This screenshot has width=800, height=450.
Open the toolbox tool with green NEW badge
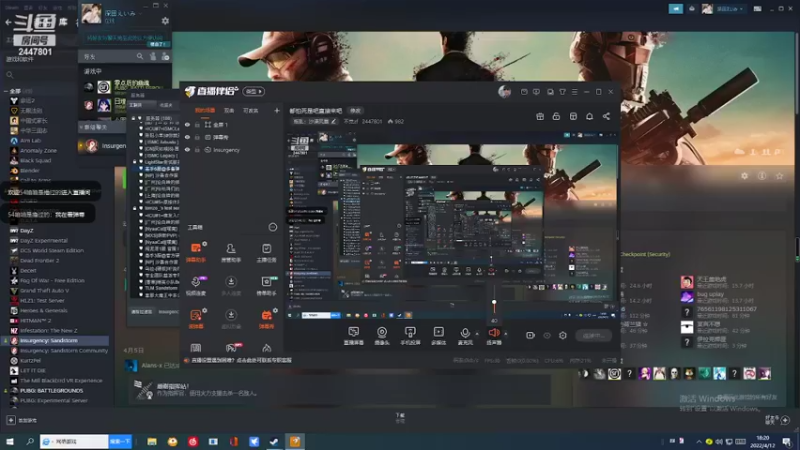pos(266,286)
